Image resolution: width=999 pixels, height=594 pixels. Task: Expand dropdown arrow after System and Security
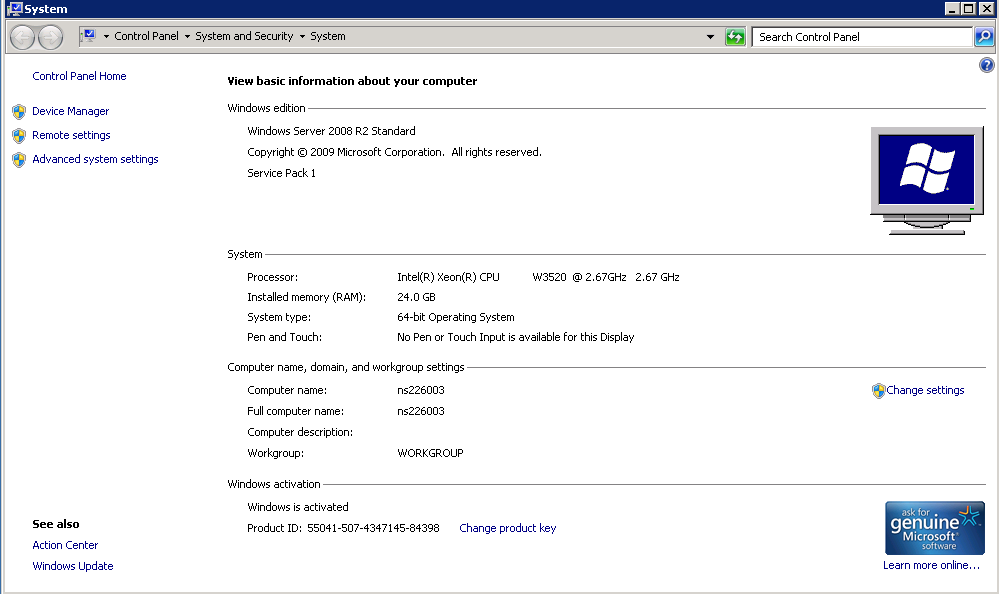tap(302, 36)
